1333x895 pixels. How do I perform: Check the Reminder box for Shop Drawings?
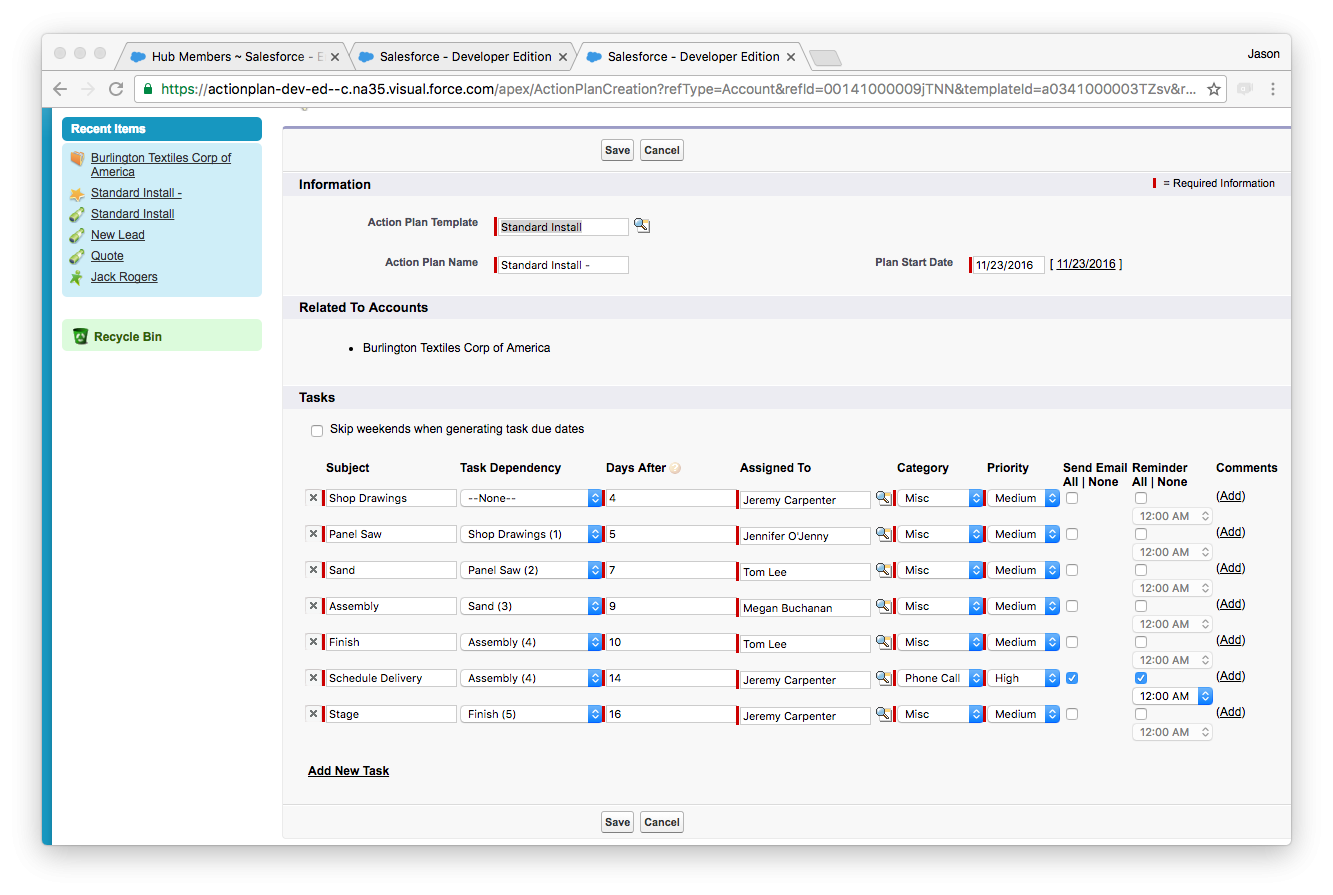click(x=1141, y=498)
